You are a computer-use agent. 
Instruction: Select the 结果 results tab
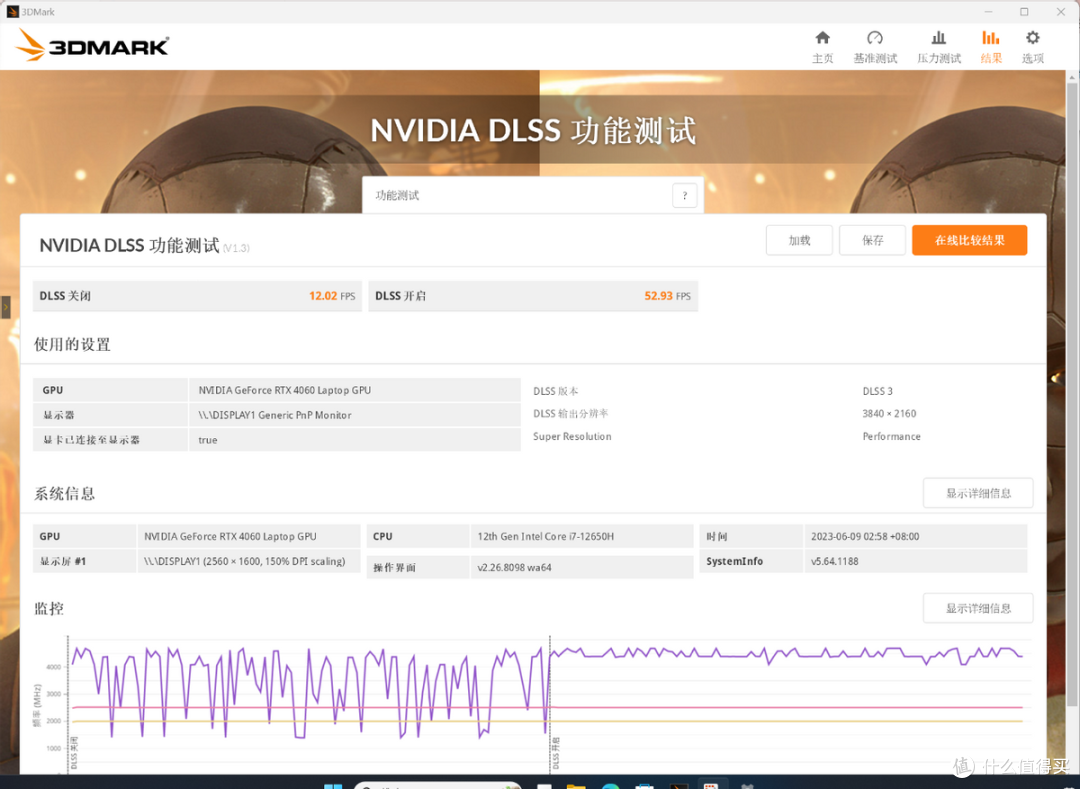(990, 48)
